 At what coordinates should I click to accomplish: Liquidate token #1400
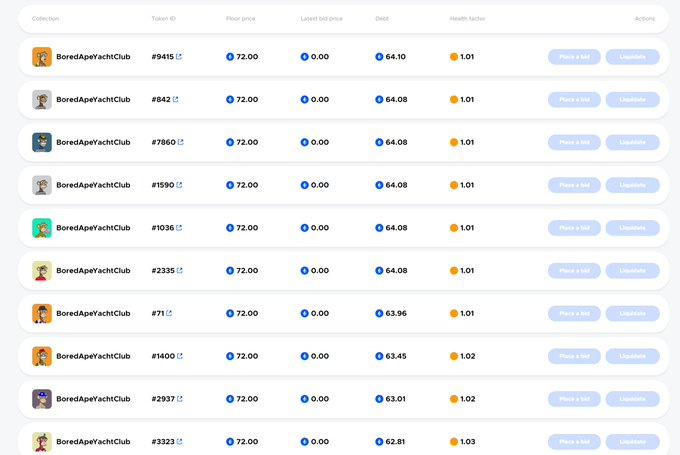pos(632,356)
